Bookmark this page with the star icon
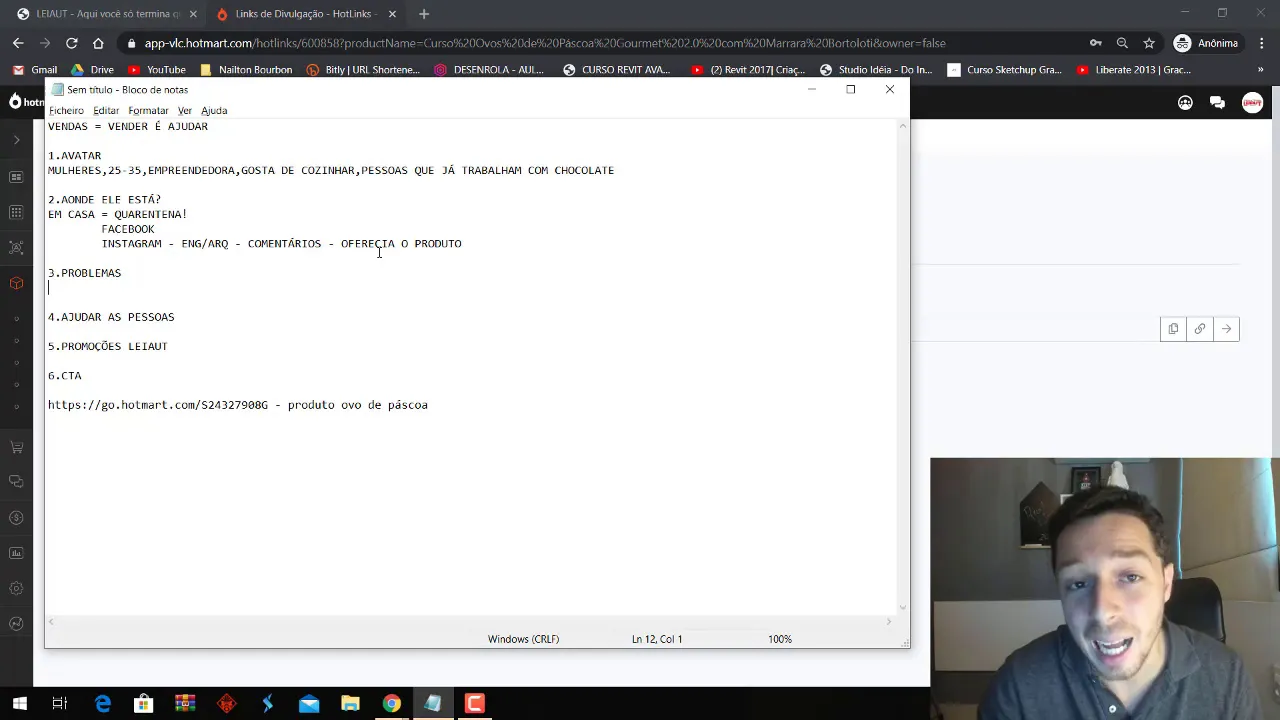 [x=1149, y=43]
